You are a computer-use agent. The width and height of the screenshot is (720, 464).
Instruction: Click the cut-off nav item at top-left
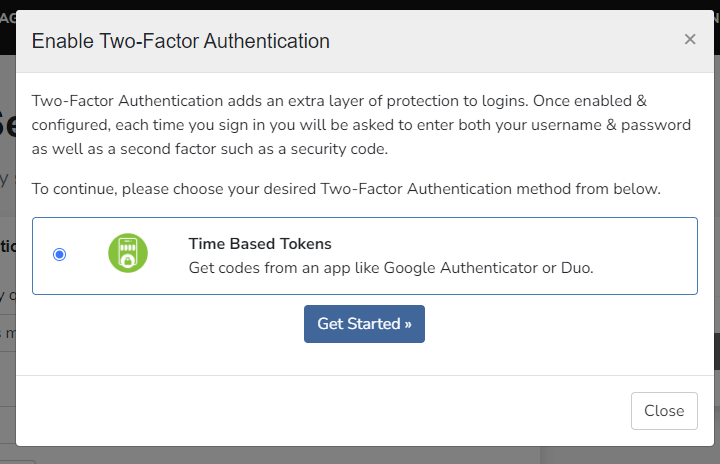(8, 18)
